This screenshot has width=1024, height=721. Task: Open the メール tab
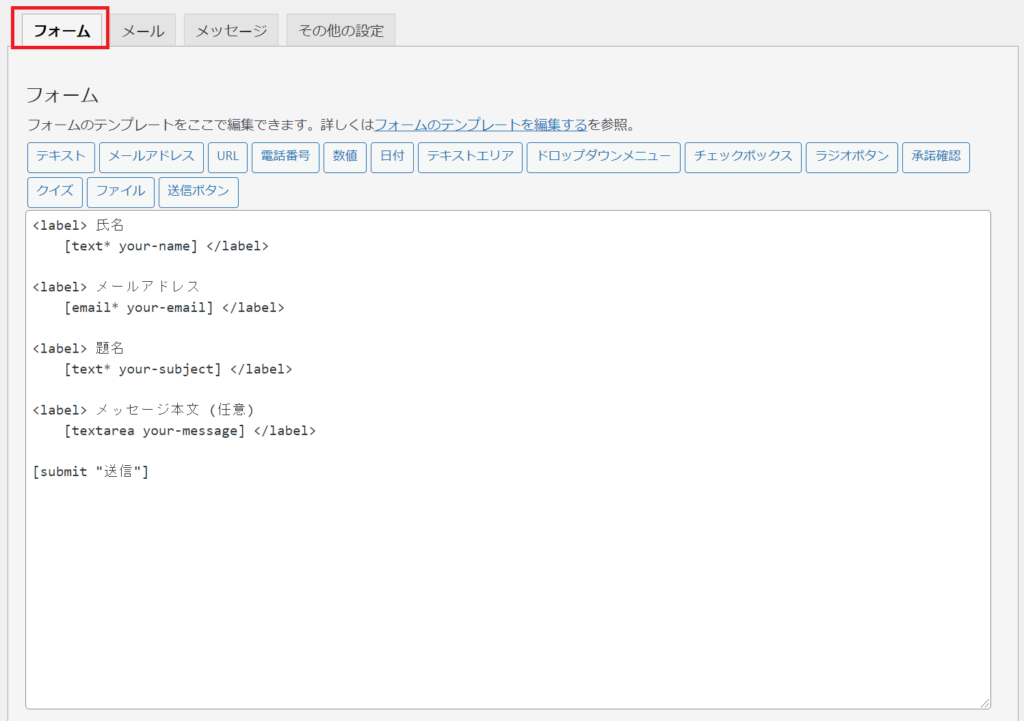[143, 30]
